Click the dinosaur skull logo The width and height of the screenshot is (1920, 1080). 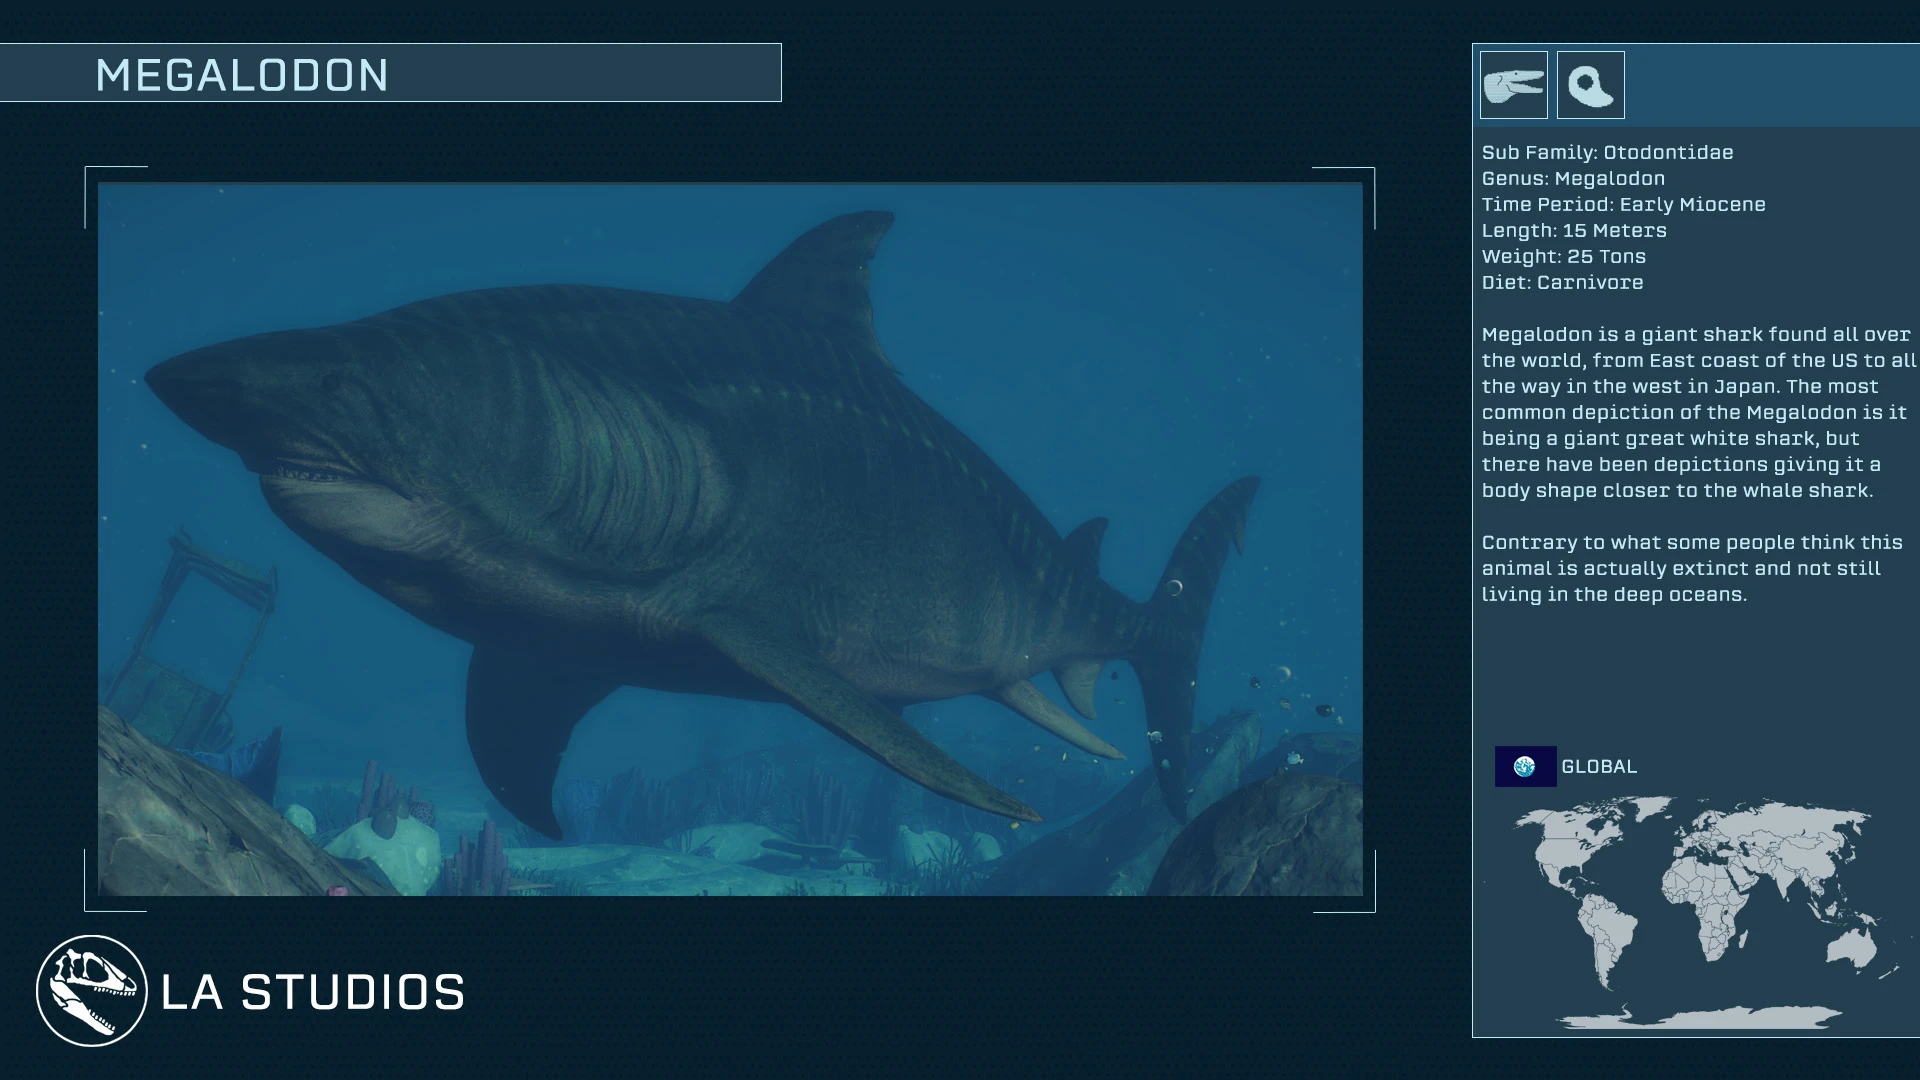pyautogui.click(x=91, y=991)
